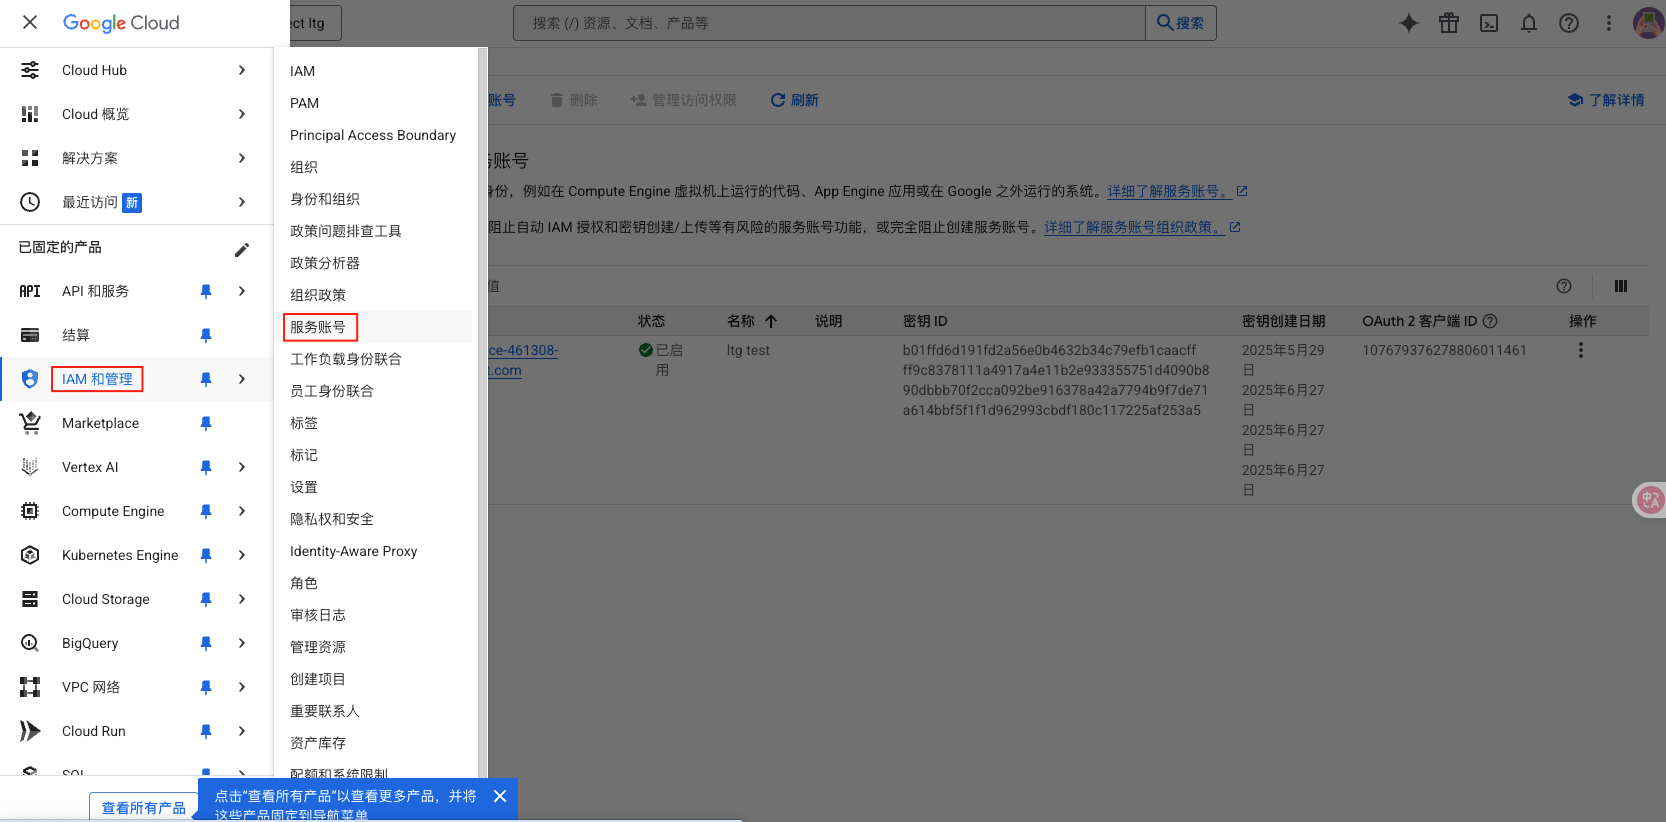1666x822 pixels.
Task: Click the Compute Engine chip icon
Action: click(30, 511)
